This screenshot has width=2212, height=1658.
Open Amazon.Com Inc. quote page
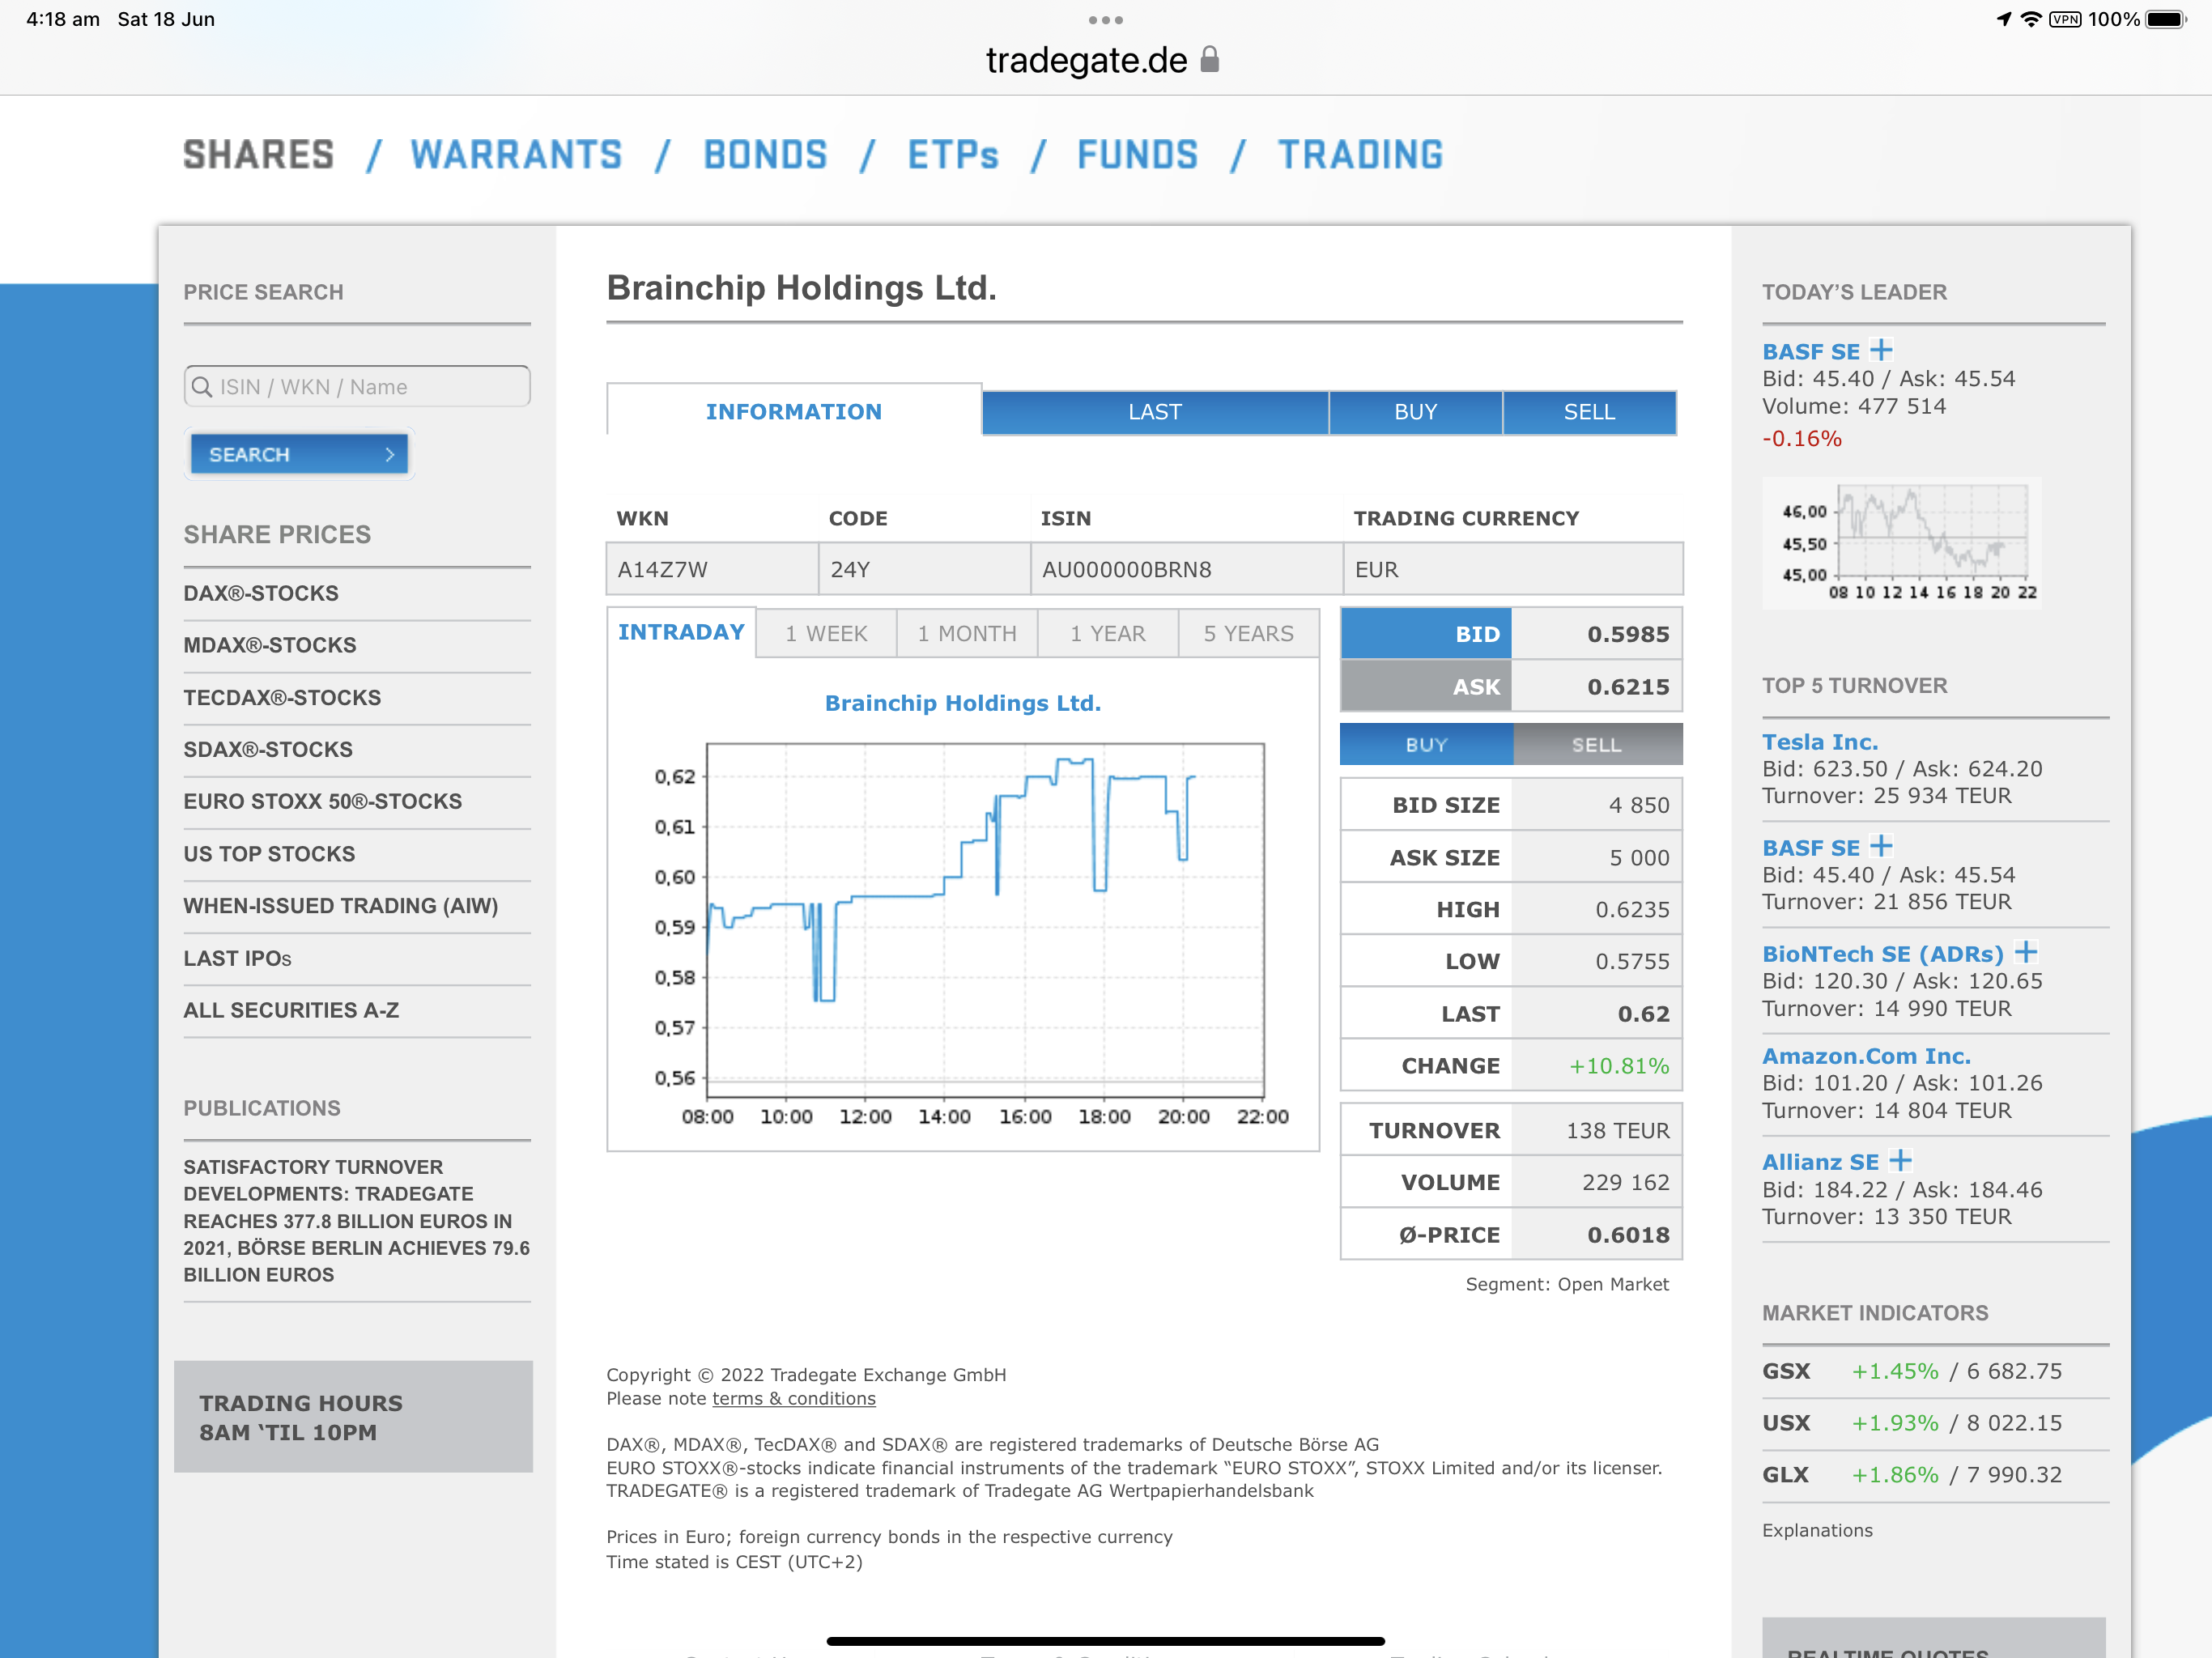(1866, 1056)
